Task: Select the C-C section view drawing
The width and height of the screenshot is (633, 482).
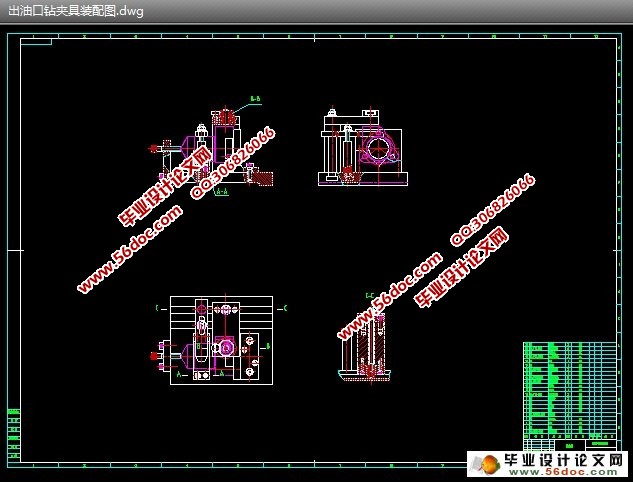Action: pos(370,340)
